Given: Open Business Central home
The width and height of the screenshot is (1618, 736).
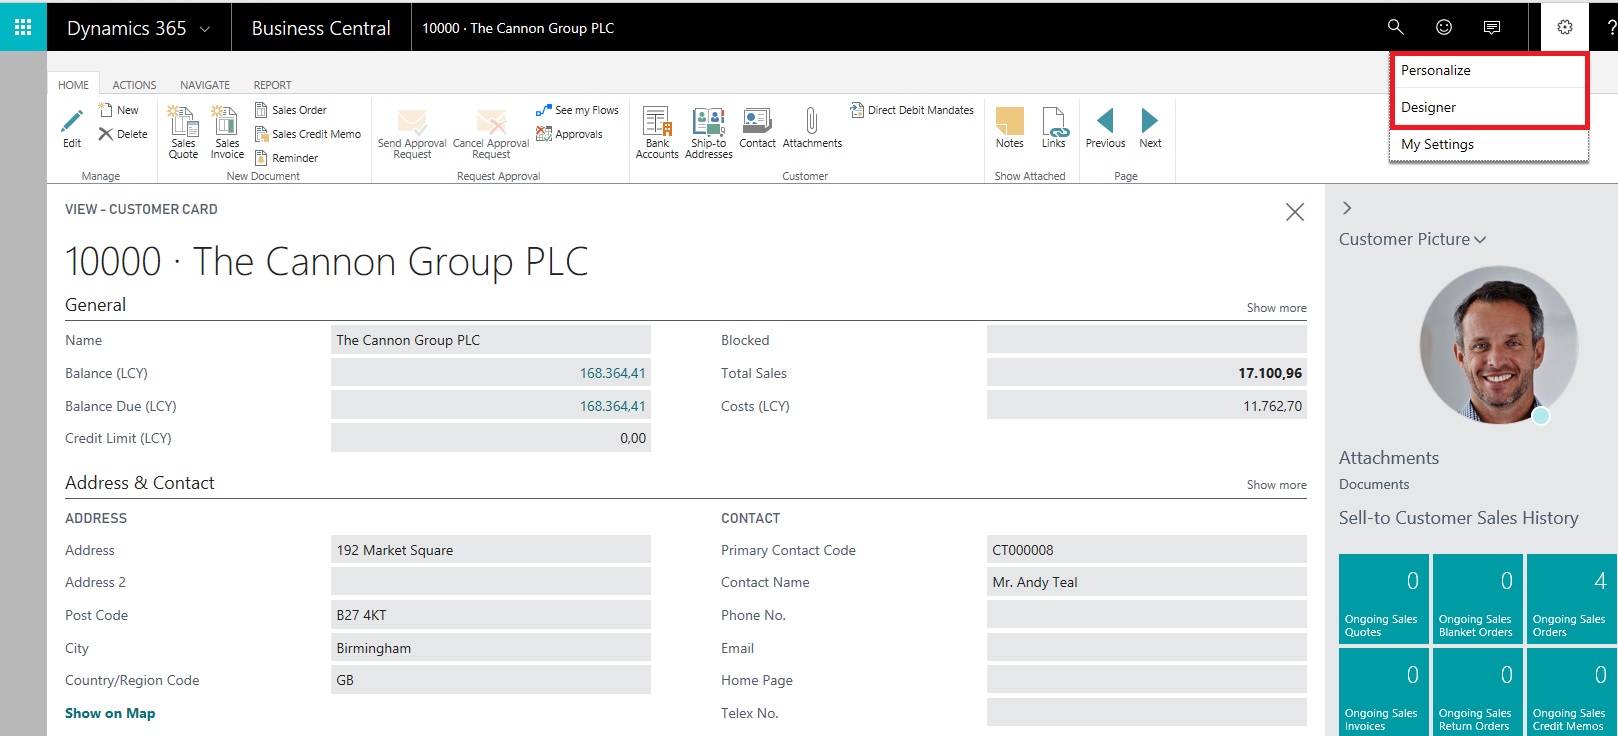Looking at the screenshot, I should pos(321,28).
